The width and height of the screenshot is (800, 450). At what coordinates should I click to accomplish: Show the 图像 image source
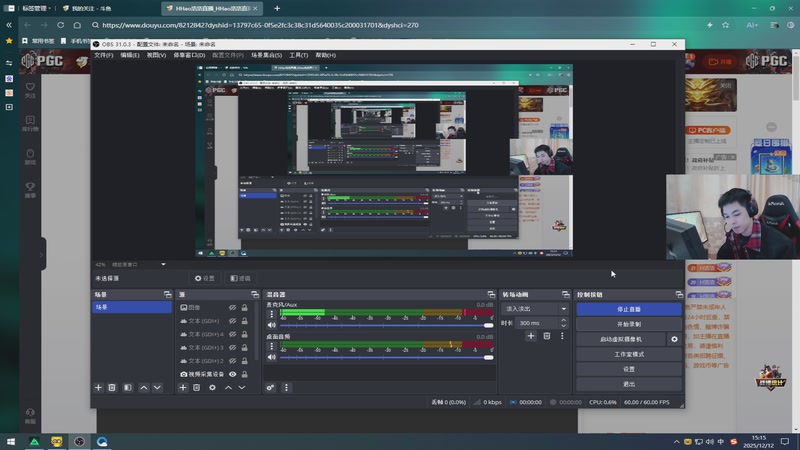click(233, 308)
